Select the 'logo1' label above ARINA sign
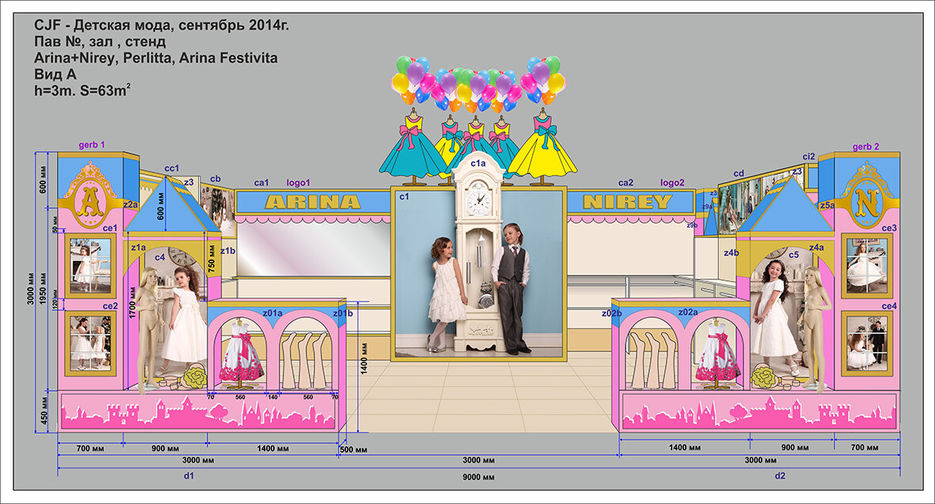Image resolution: width=935 pixels, height=504 pixels. point(298,183)
